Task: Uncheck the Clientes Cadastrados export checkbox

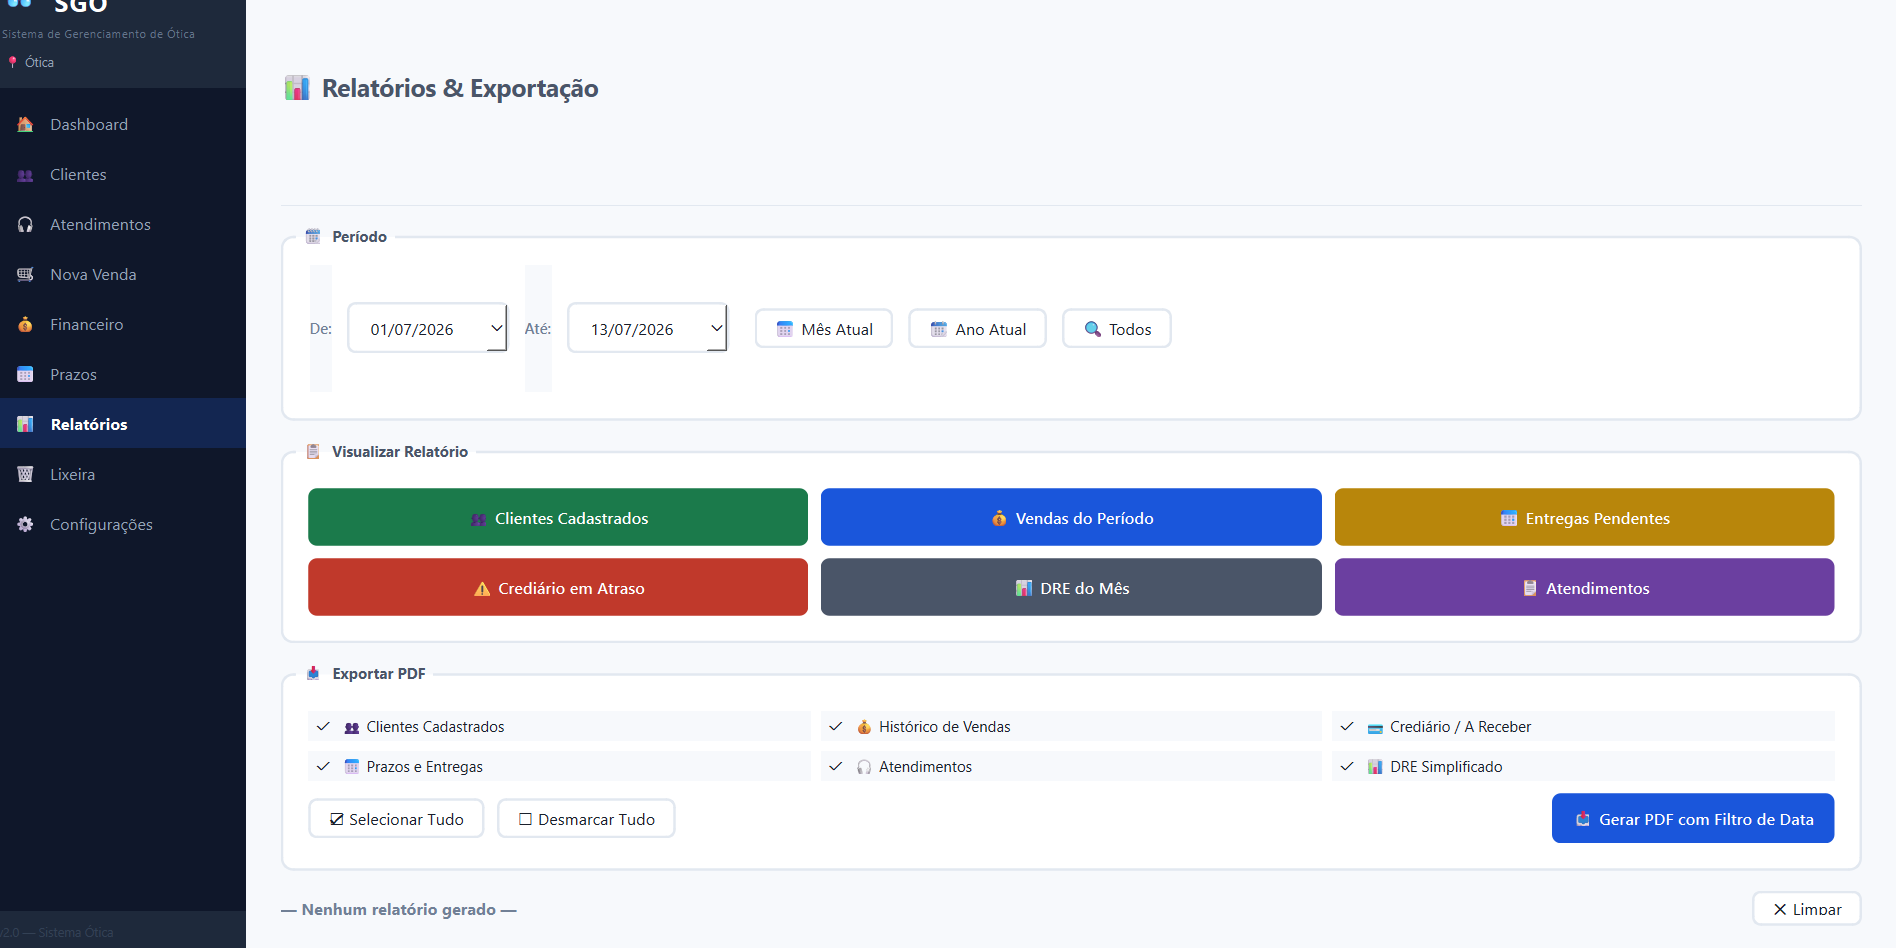Action: (x=323, y=726)
